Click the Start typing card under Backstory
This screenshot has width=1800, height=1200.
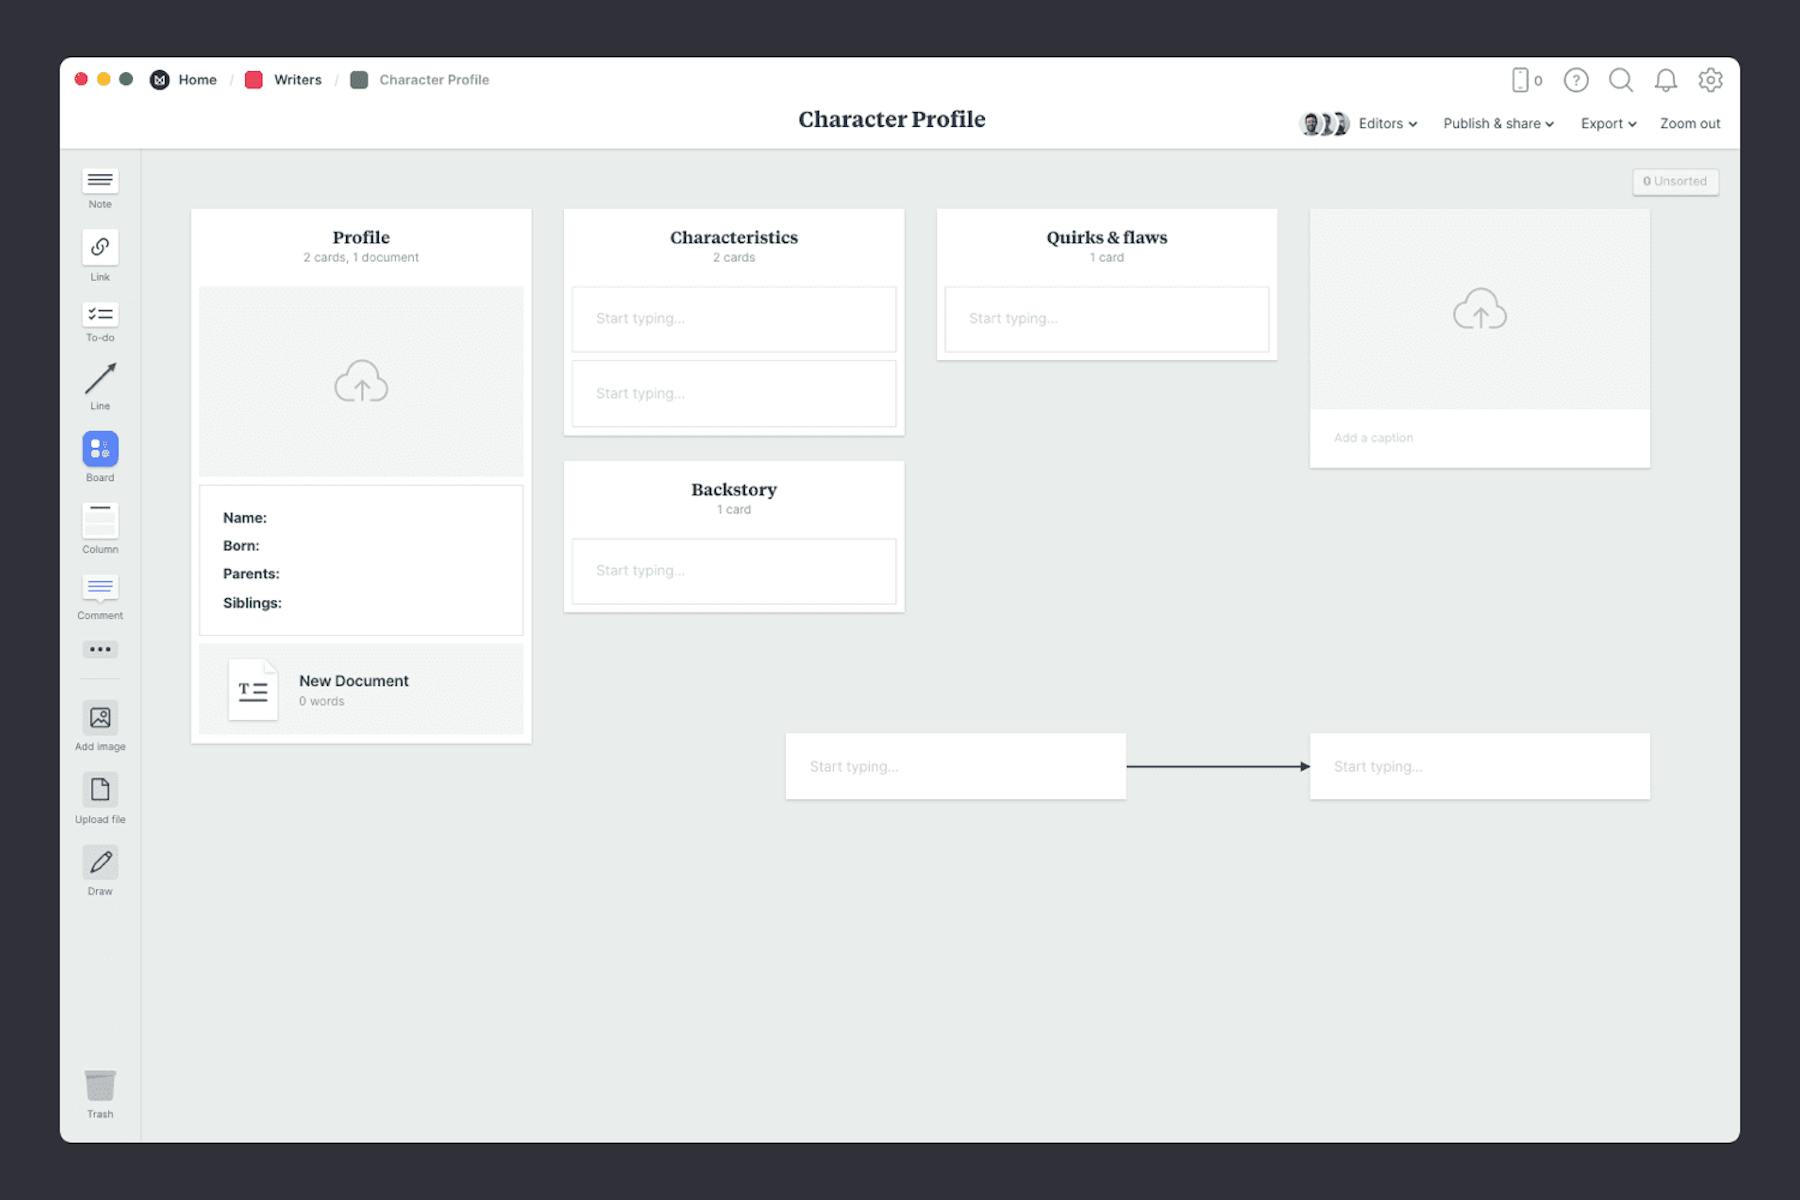click(x=733, y=571)
